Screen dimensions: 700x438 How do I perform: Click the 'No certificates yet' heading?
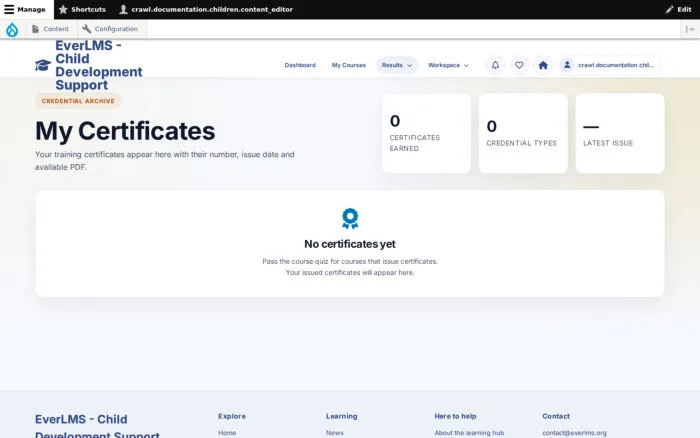pos(350,244)
